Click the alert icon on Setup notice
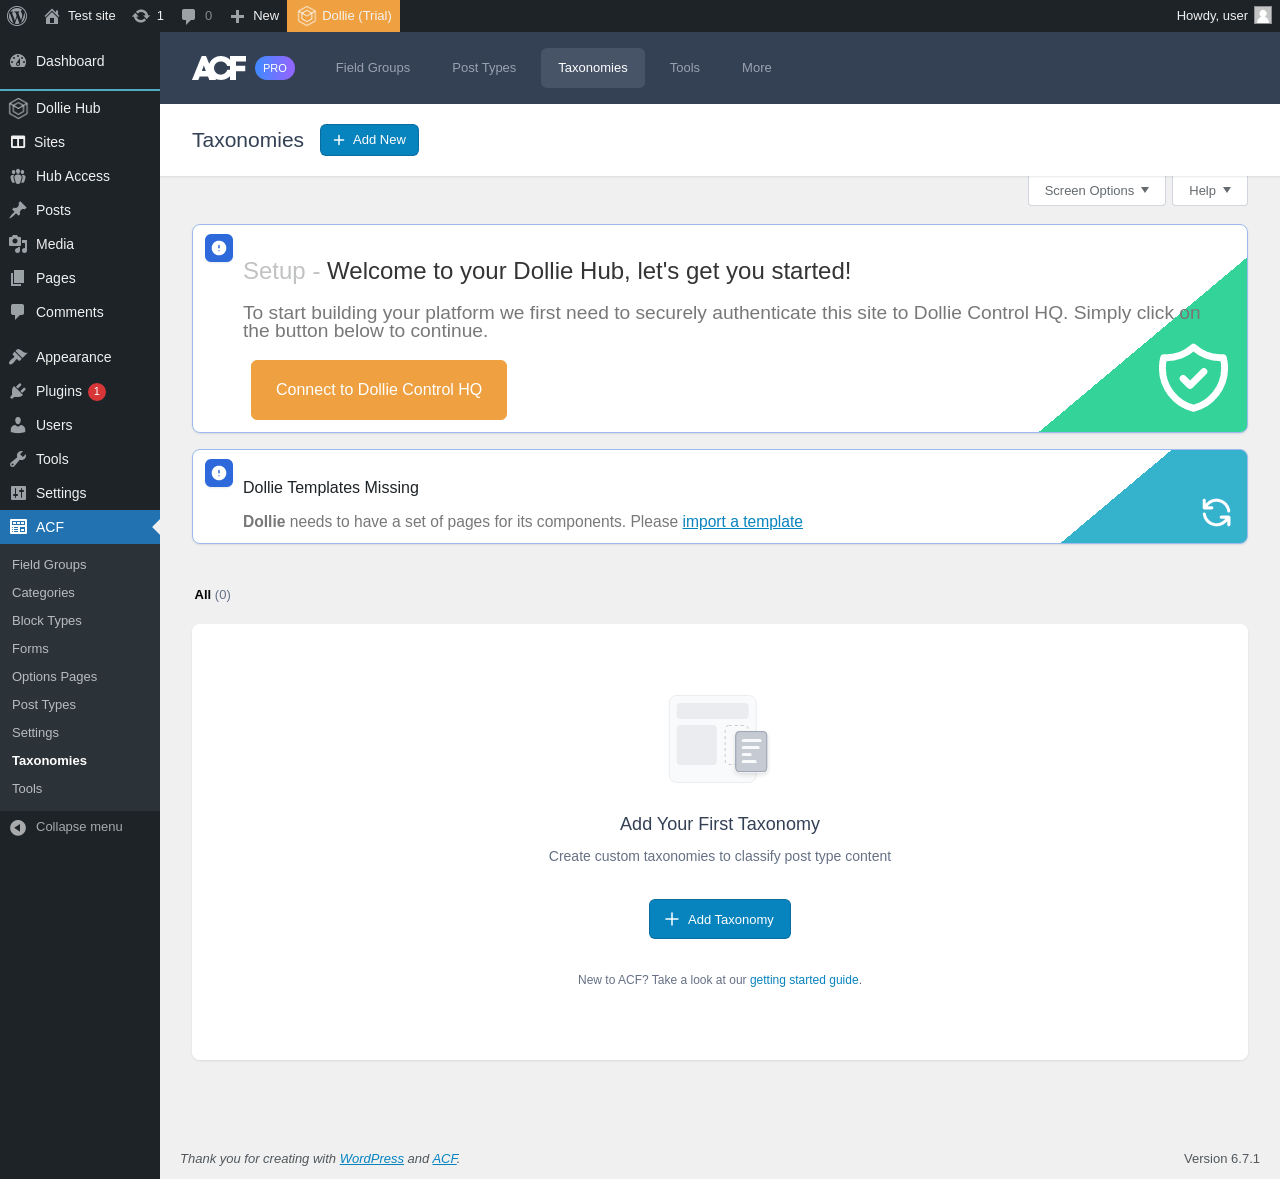 pyautogui.click(x=219, y=248)
